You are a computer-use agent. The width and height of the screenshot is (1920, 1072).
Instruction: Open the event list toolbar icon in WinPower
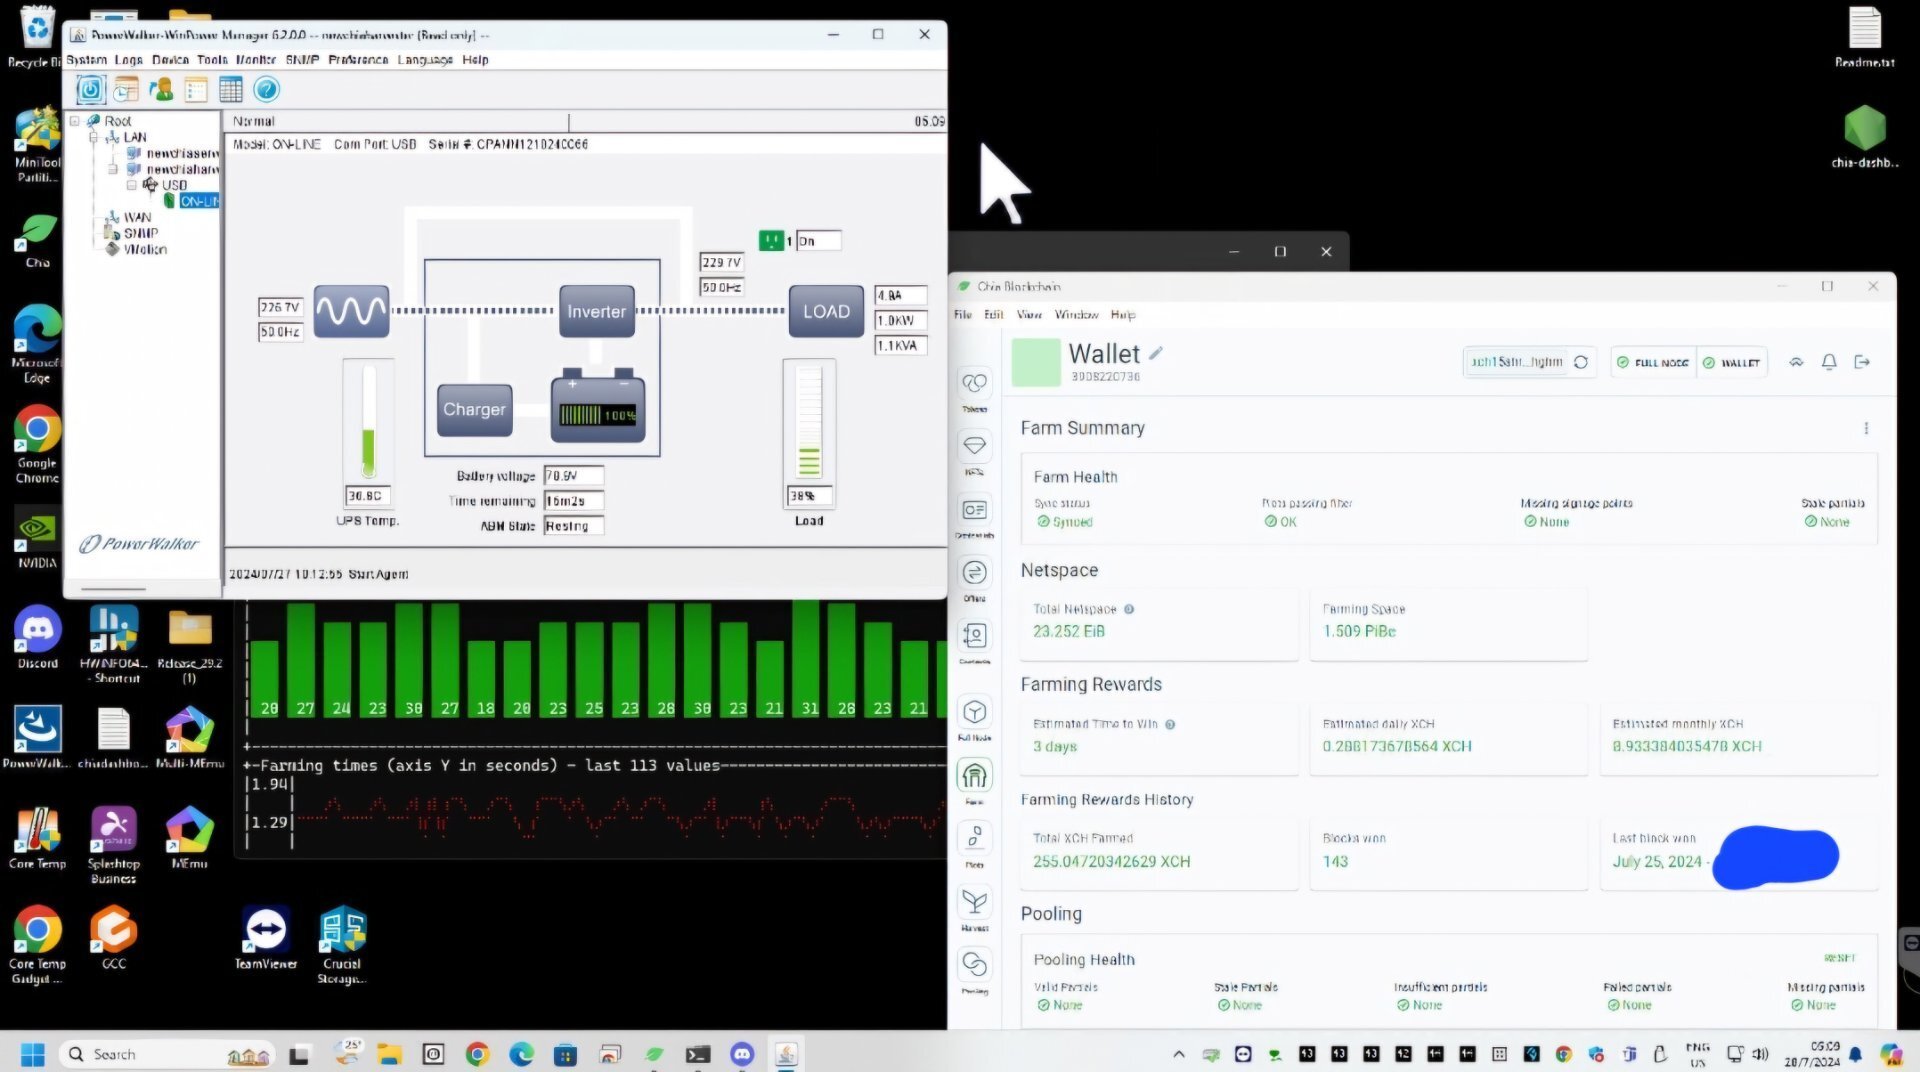[196, 90]
